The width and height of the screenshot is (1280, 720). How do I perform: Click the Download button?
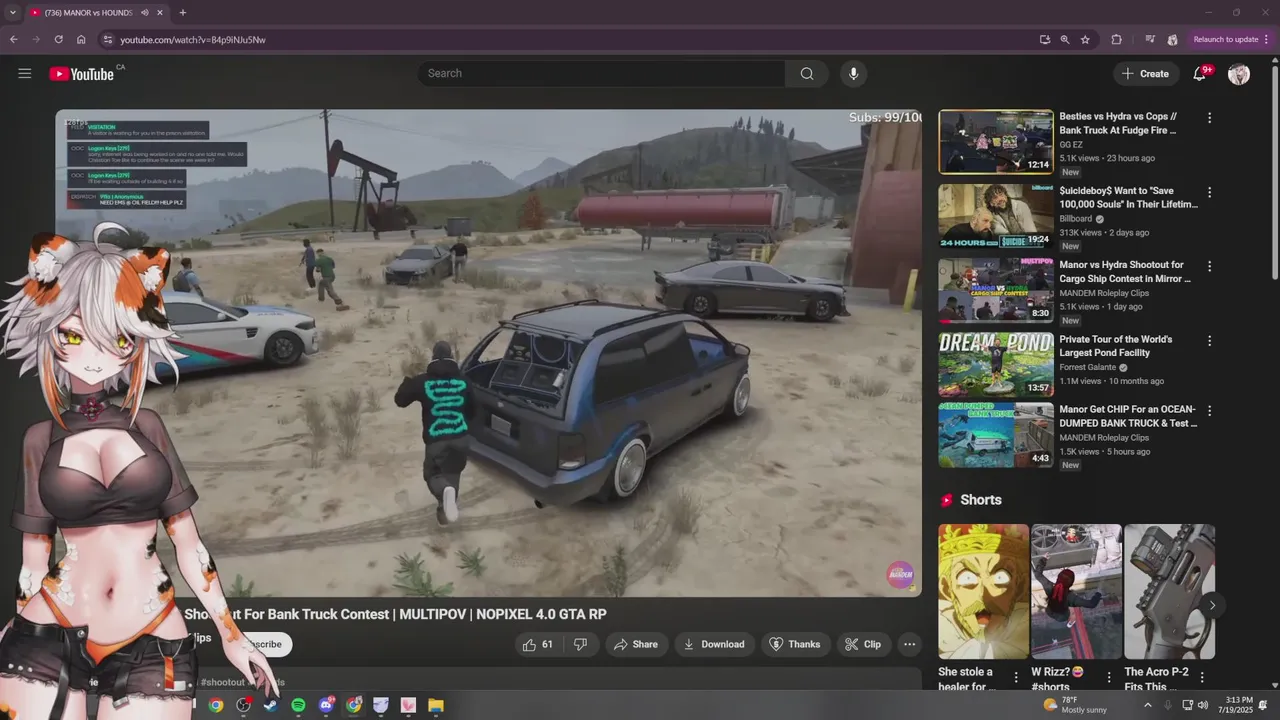713,644
